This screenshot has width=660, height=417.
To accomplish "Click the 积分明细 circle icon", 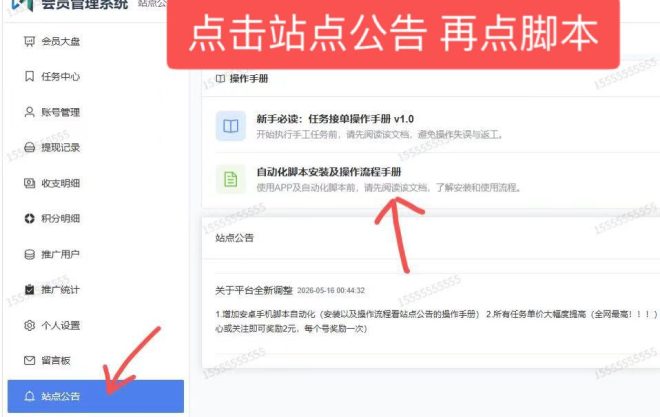I will 29,218.
